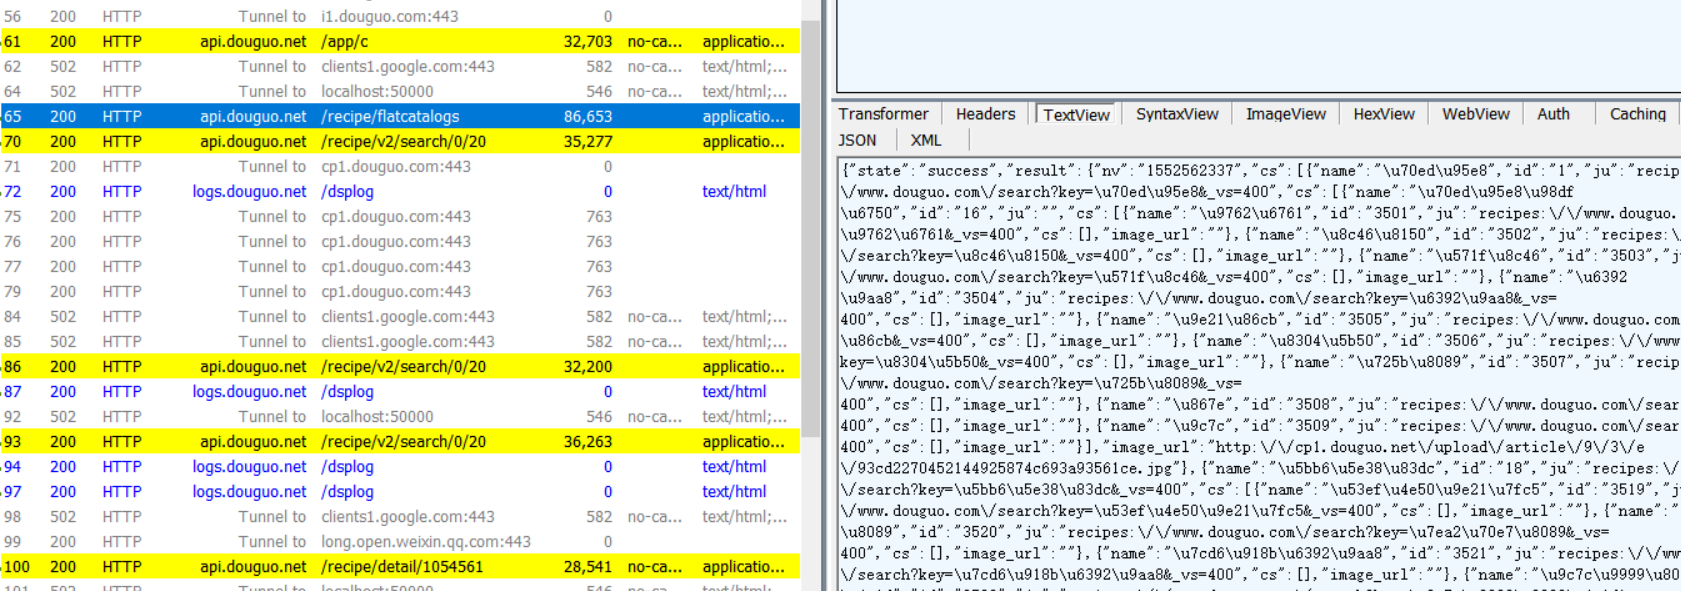Select session 70 /recipe/v2/search/0/20 row
This screenshot has width=1681, height=591.
[x=400, y=141]
